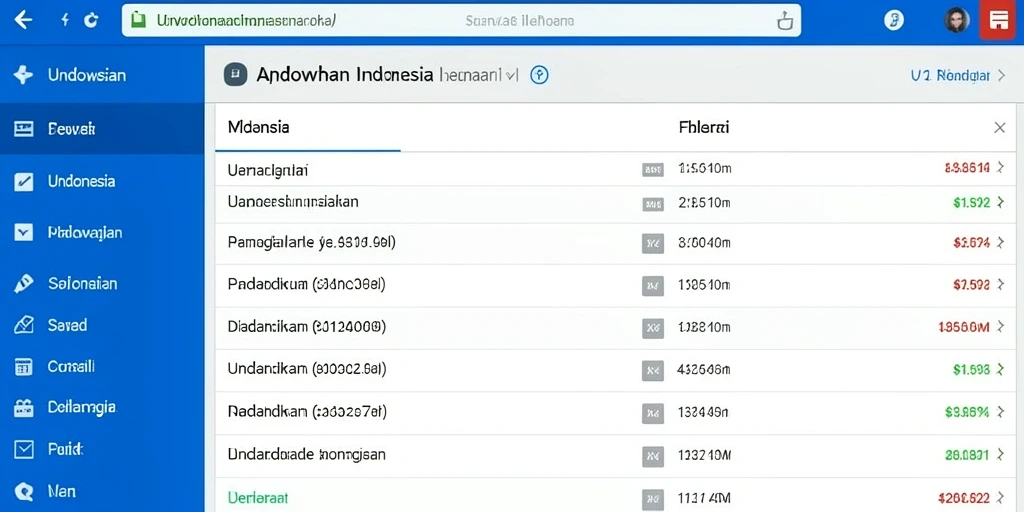
Task: Click the red $2.674 amount
Action: (972, 244)
